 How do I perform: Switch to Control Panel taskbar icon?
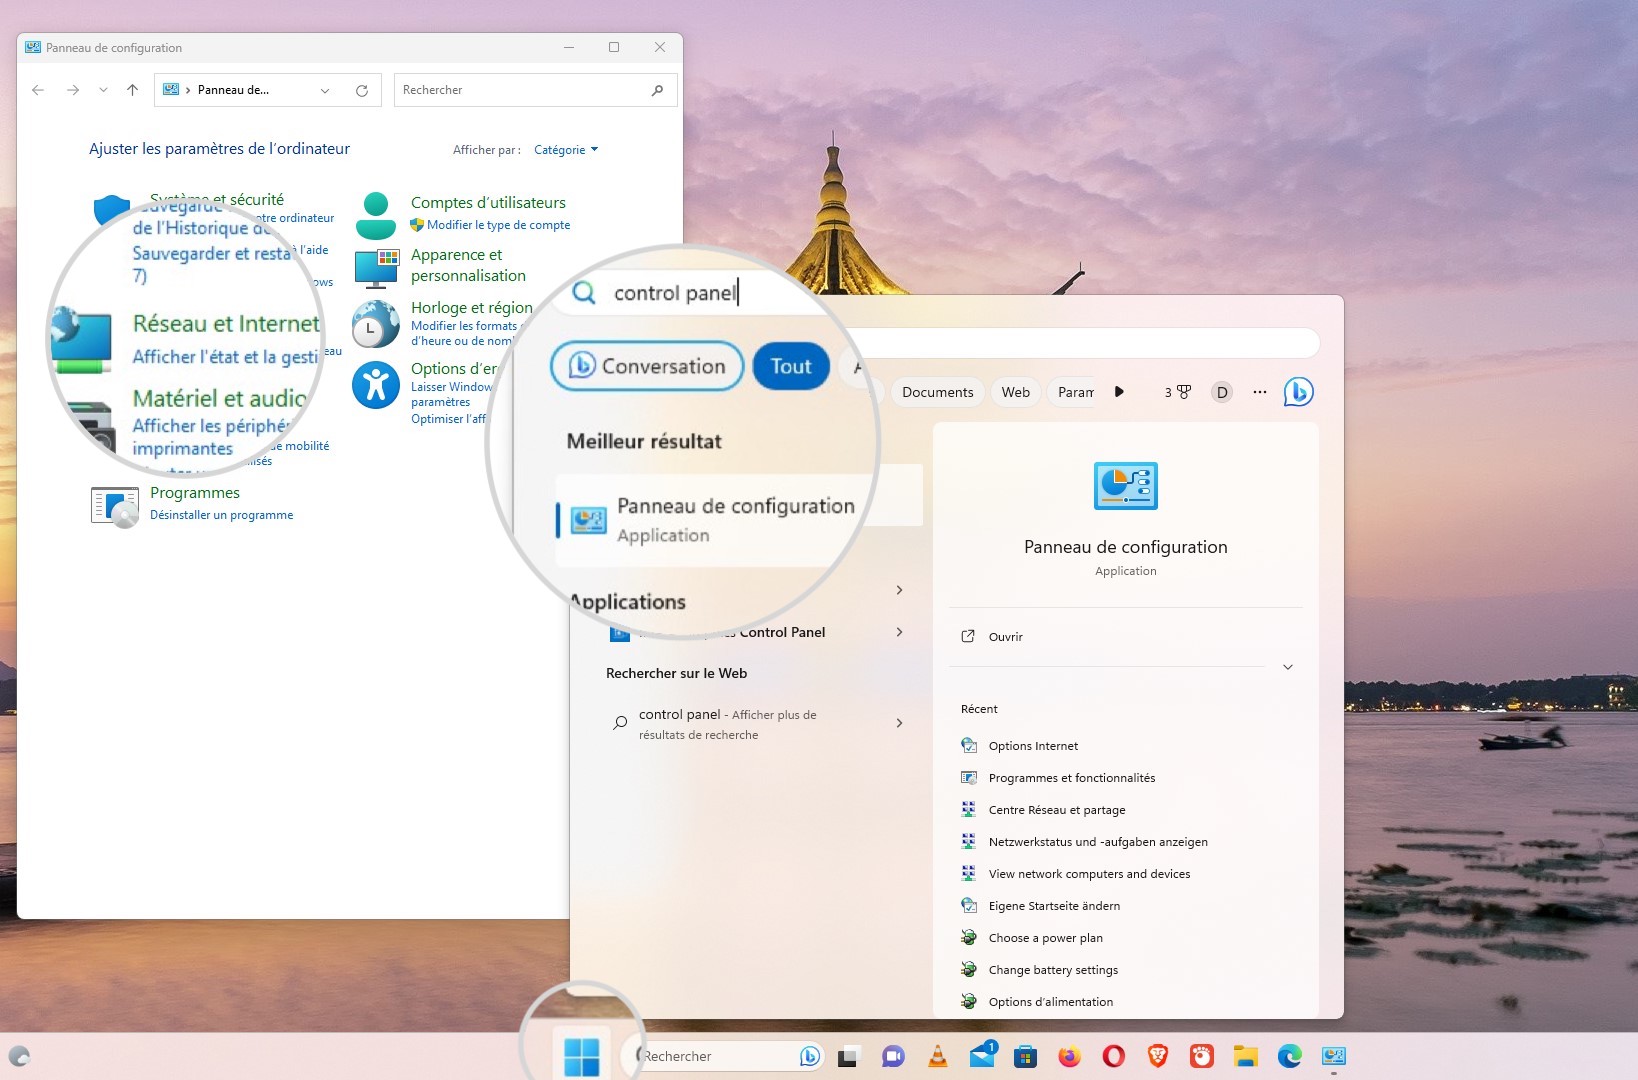pos(1334,1056)
